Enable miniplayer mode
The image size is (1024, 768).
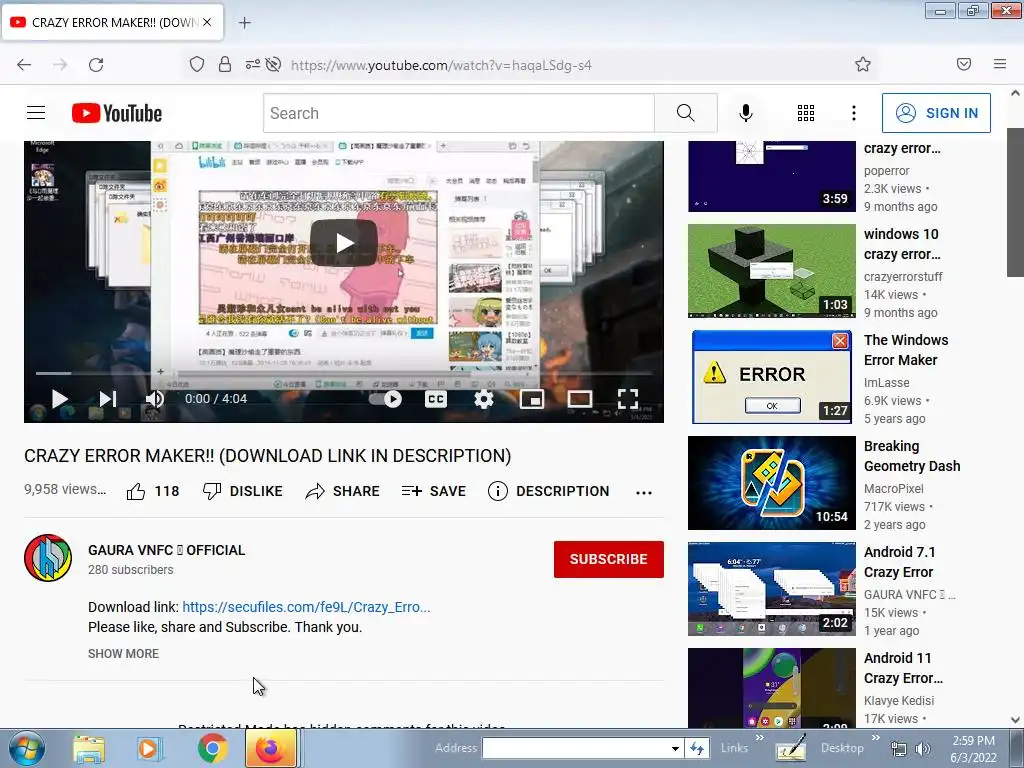pyautogui.click(x=532, y=398)
